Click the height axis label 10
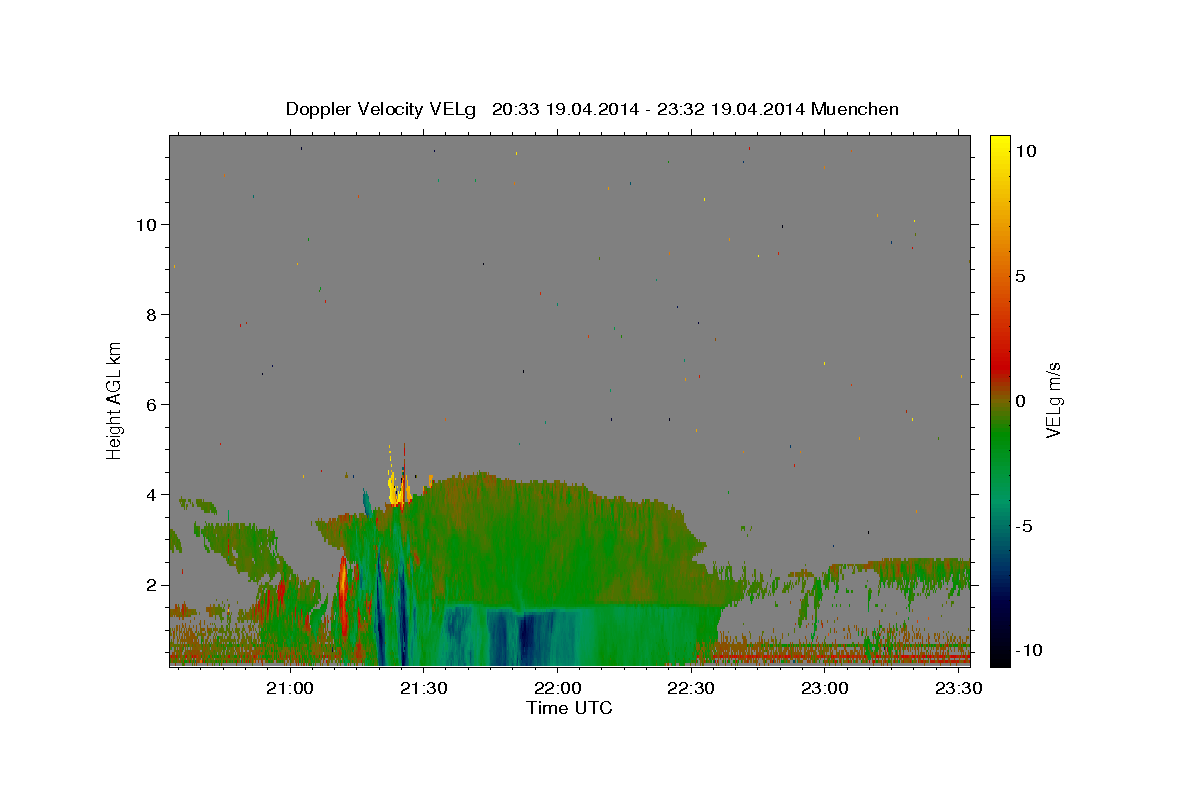 [147, 225]
